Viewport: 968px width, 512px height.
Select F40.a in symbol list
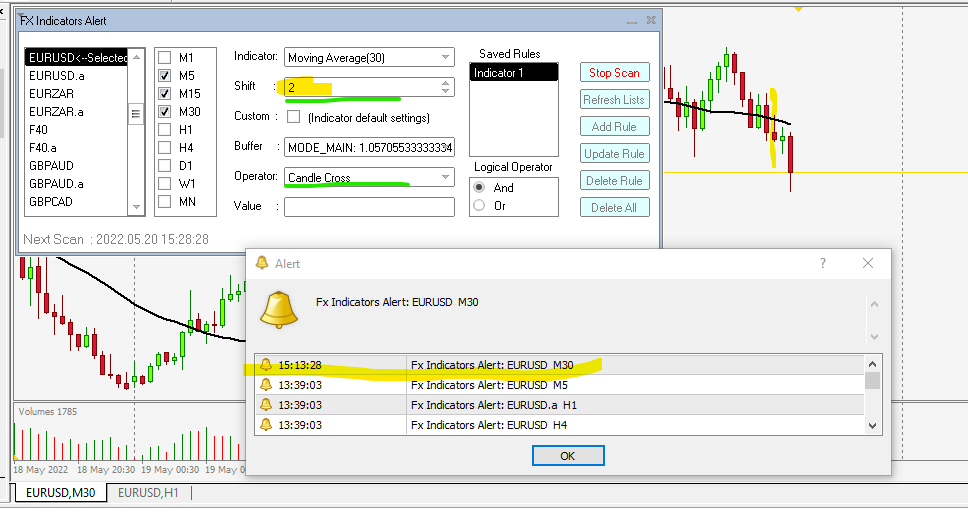click(x=77, y=148)
